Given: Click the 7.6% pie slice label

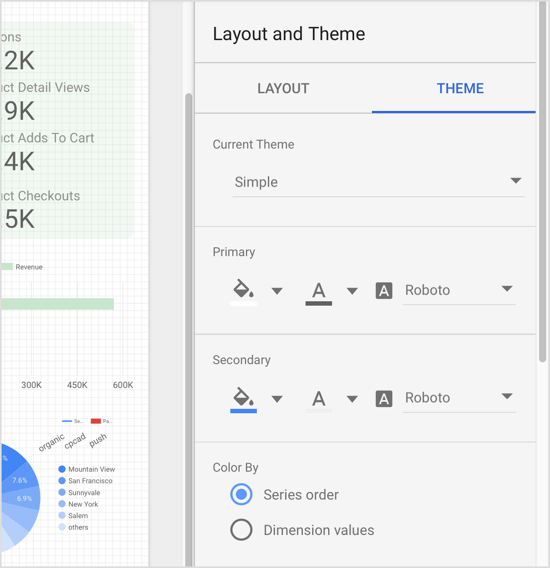Looking at the screenshot, I should 20,480.
